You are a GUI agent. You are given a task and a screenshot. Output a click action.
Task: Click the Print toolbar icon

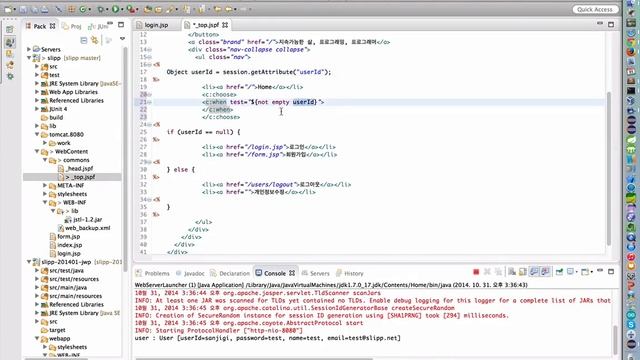click(x=44, y=9)
